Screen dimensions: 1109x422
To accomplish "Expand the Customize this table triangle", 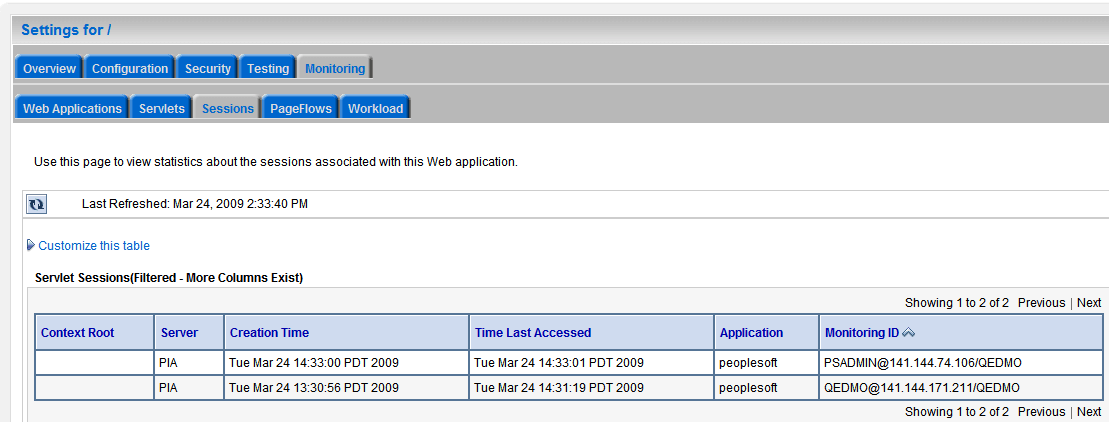I will click(x=30, y=245).
